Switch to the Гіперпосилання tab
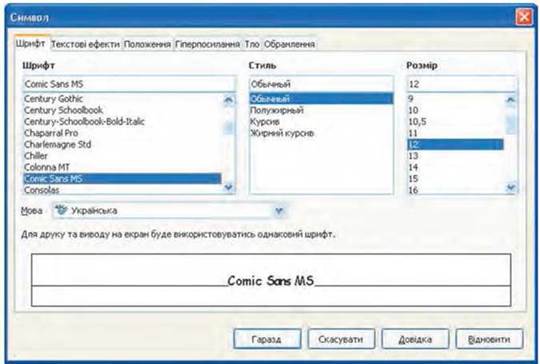 coord(207,44)
